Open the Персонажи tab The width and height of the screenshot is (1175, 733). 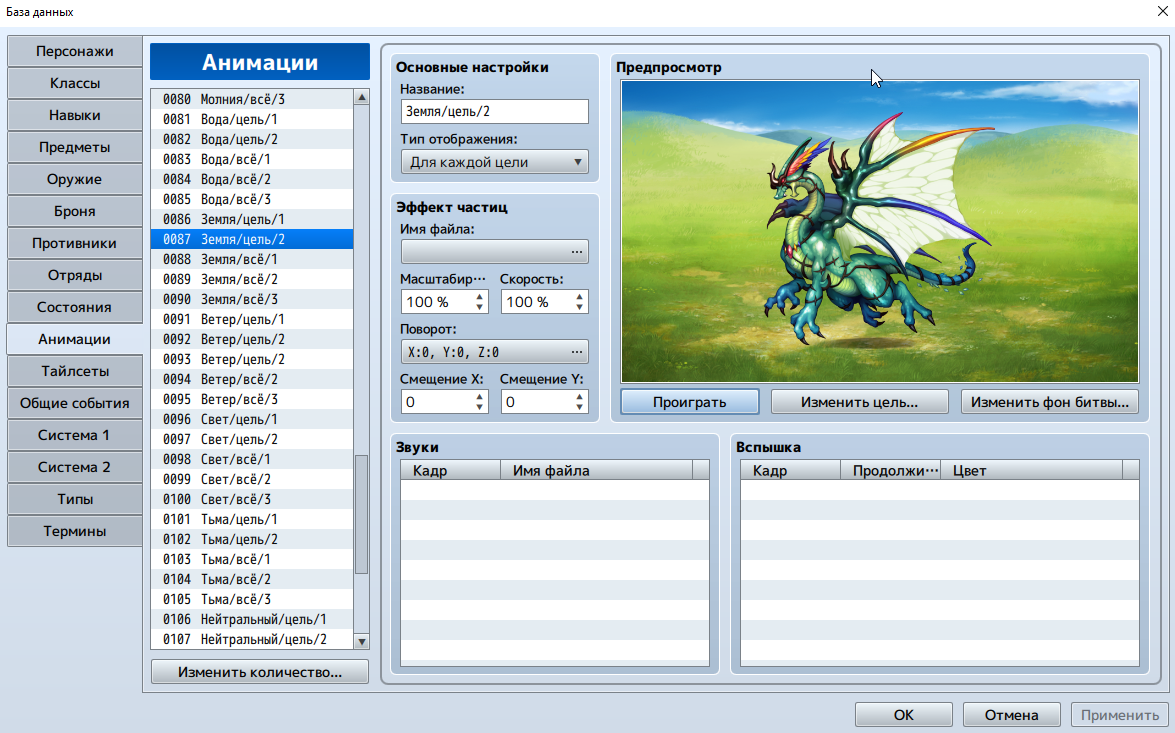coord(75,51)
